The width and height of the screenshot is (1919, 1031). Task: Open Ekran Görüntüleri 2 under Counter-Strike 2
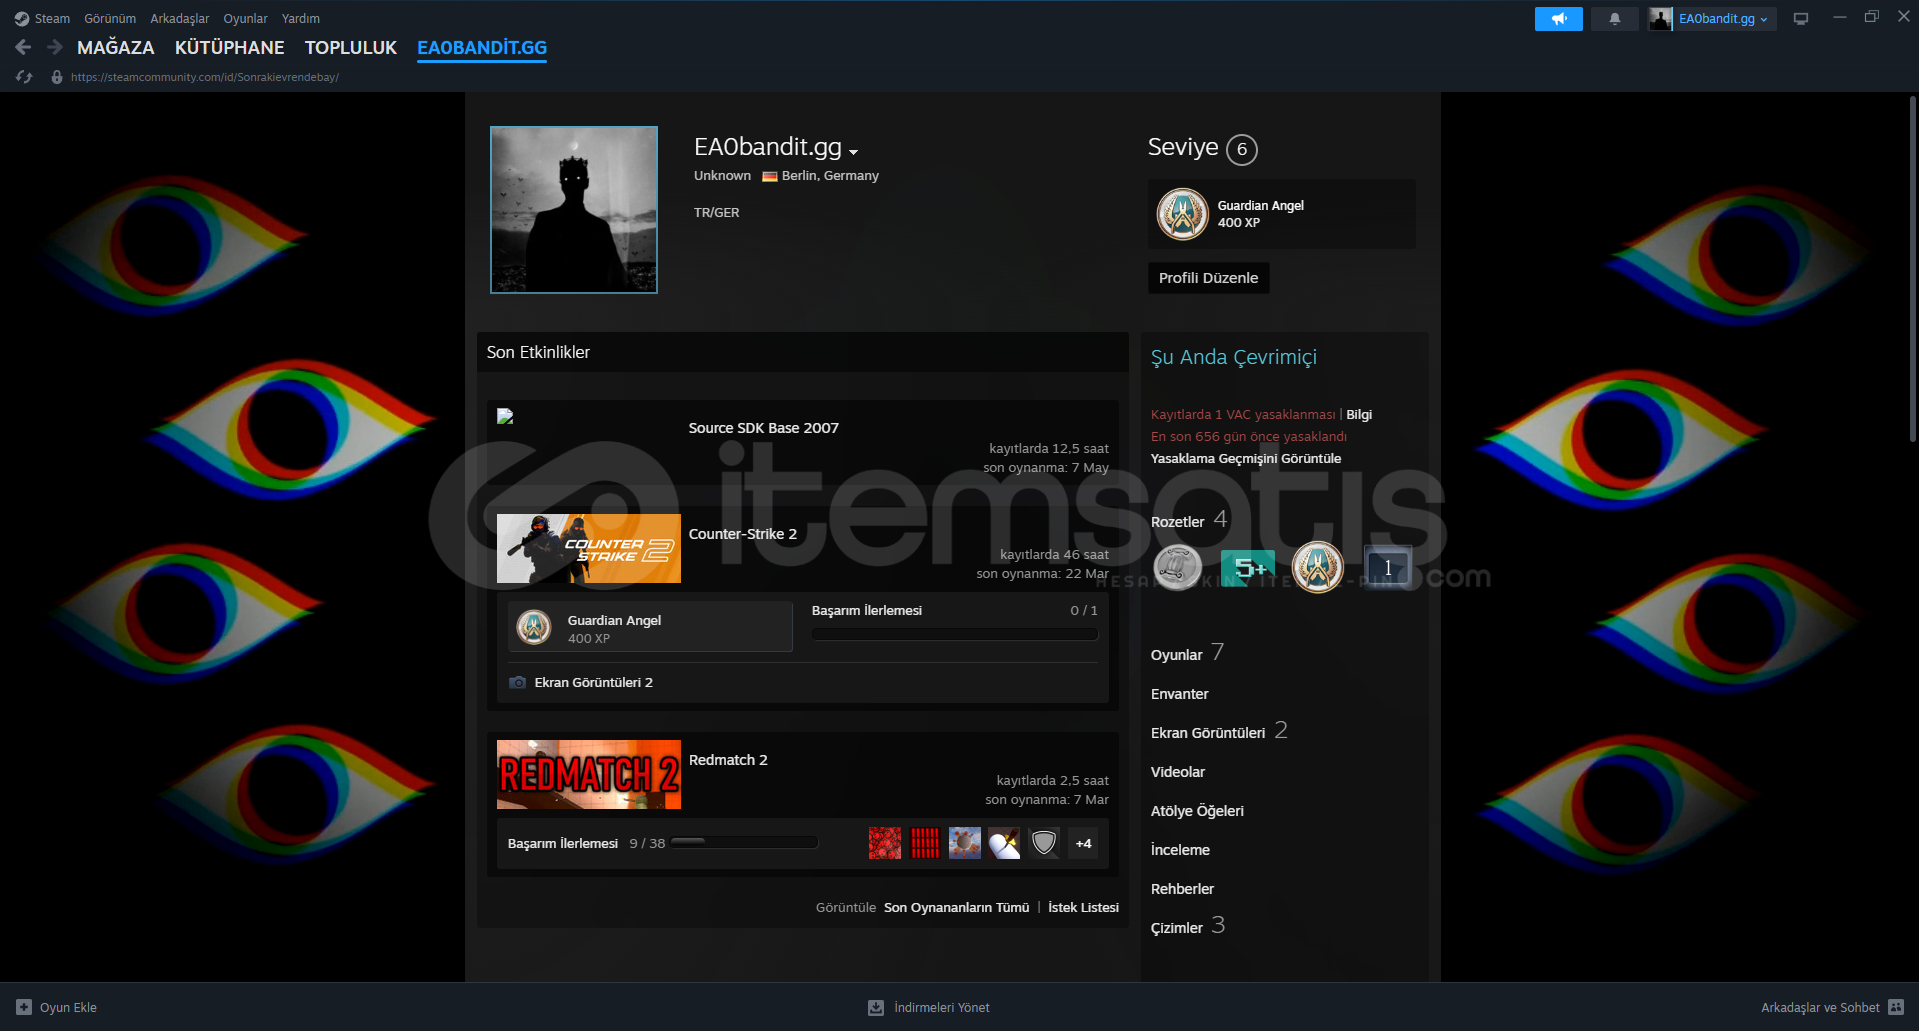pyautogui.click(x=593, y=683)
